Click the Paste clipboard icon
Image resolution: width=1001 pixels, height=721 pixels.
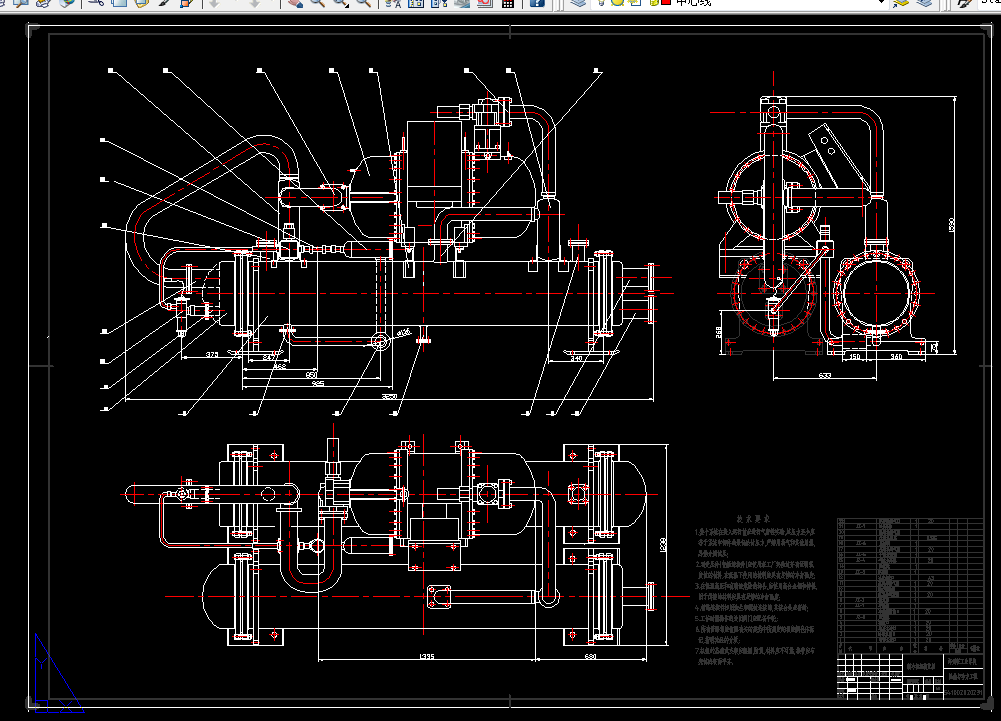tap(142, 3)
